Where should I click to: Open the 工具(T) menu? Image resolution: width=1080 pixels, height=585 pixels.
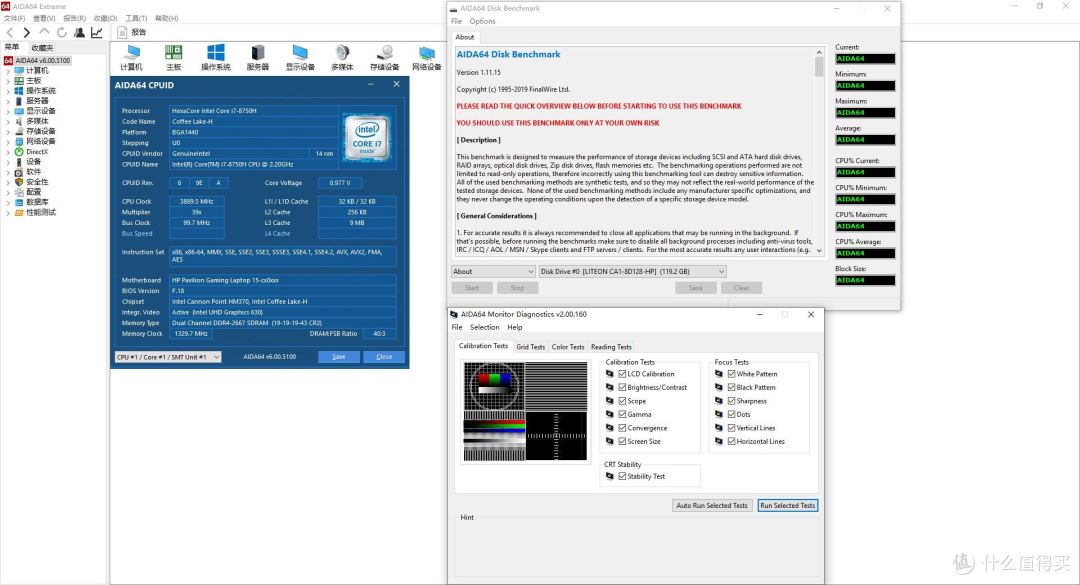pos(136,19)
